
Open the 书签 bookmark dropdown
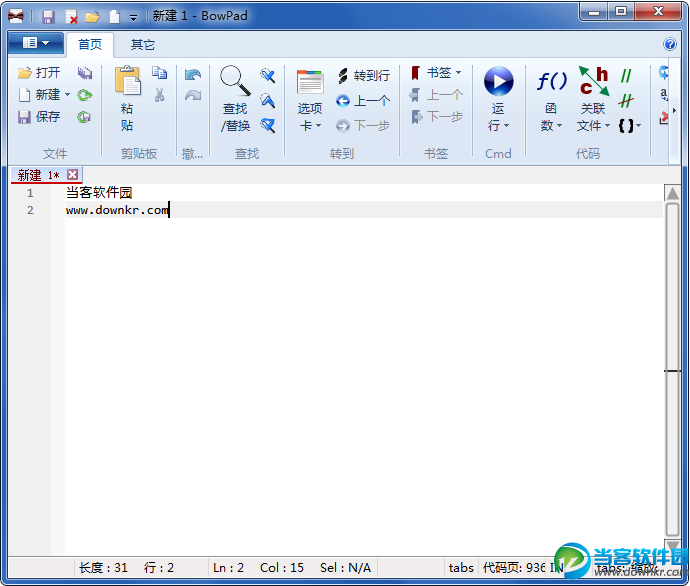(x=436, y=73)
